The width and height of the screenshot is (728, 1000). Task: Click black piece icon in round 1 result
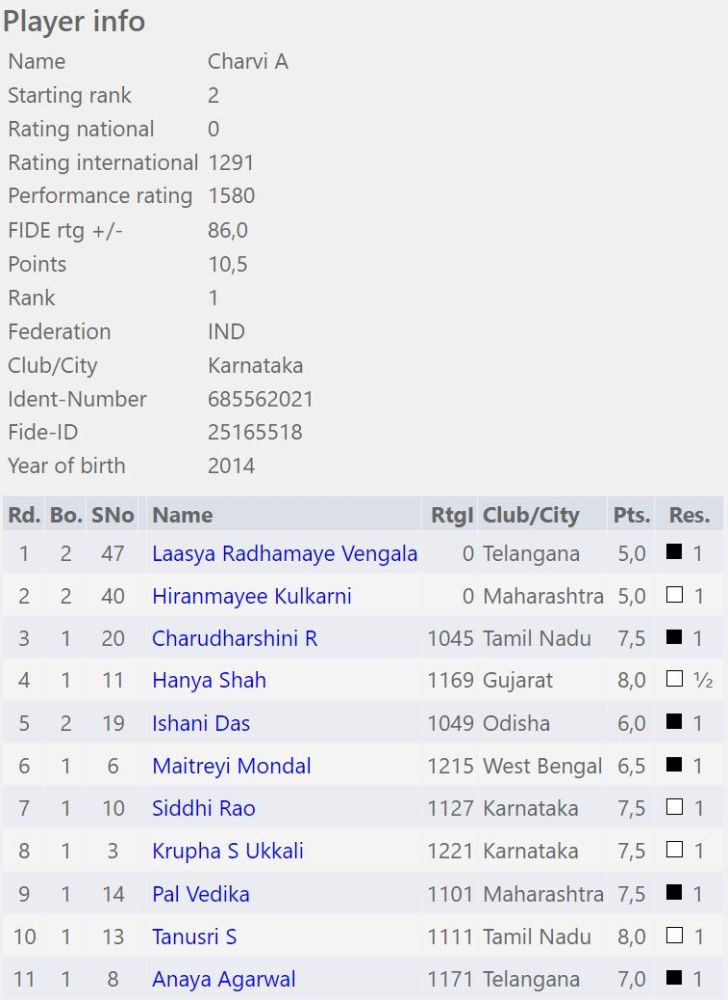(674, 553)
